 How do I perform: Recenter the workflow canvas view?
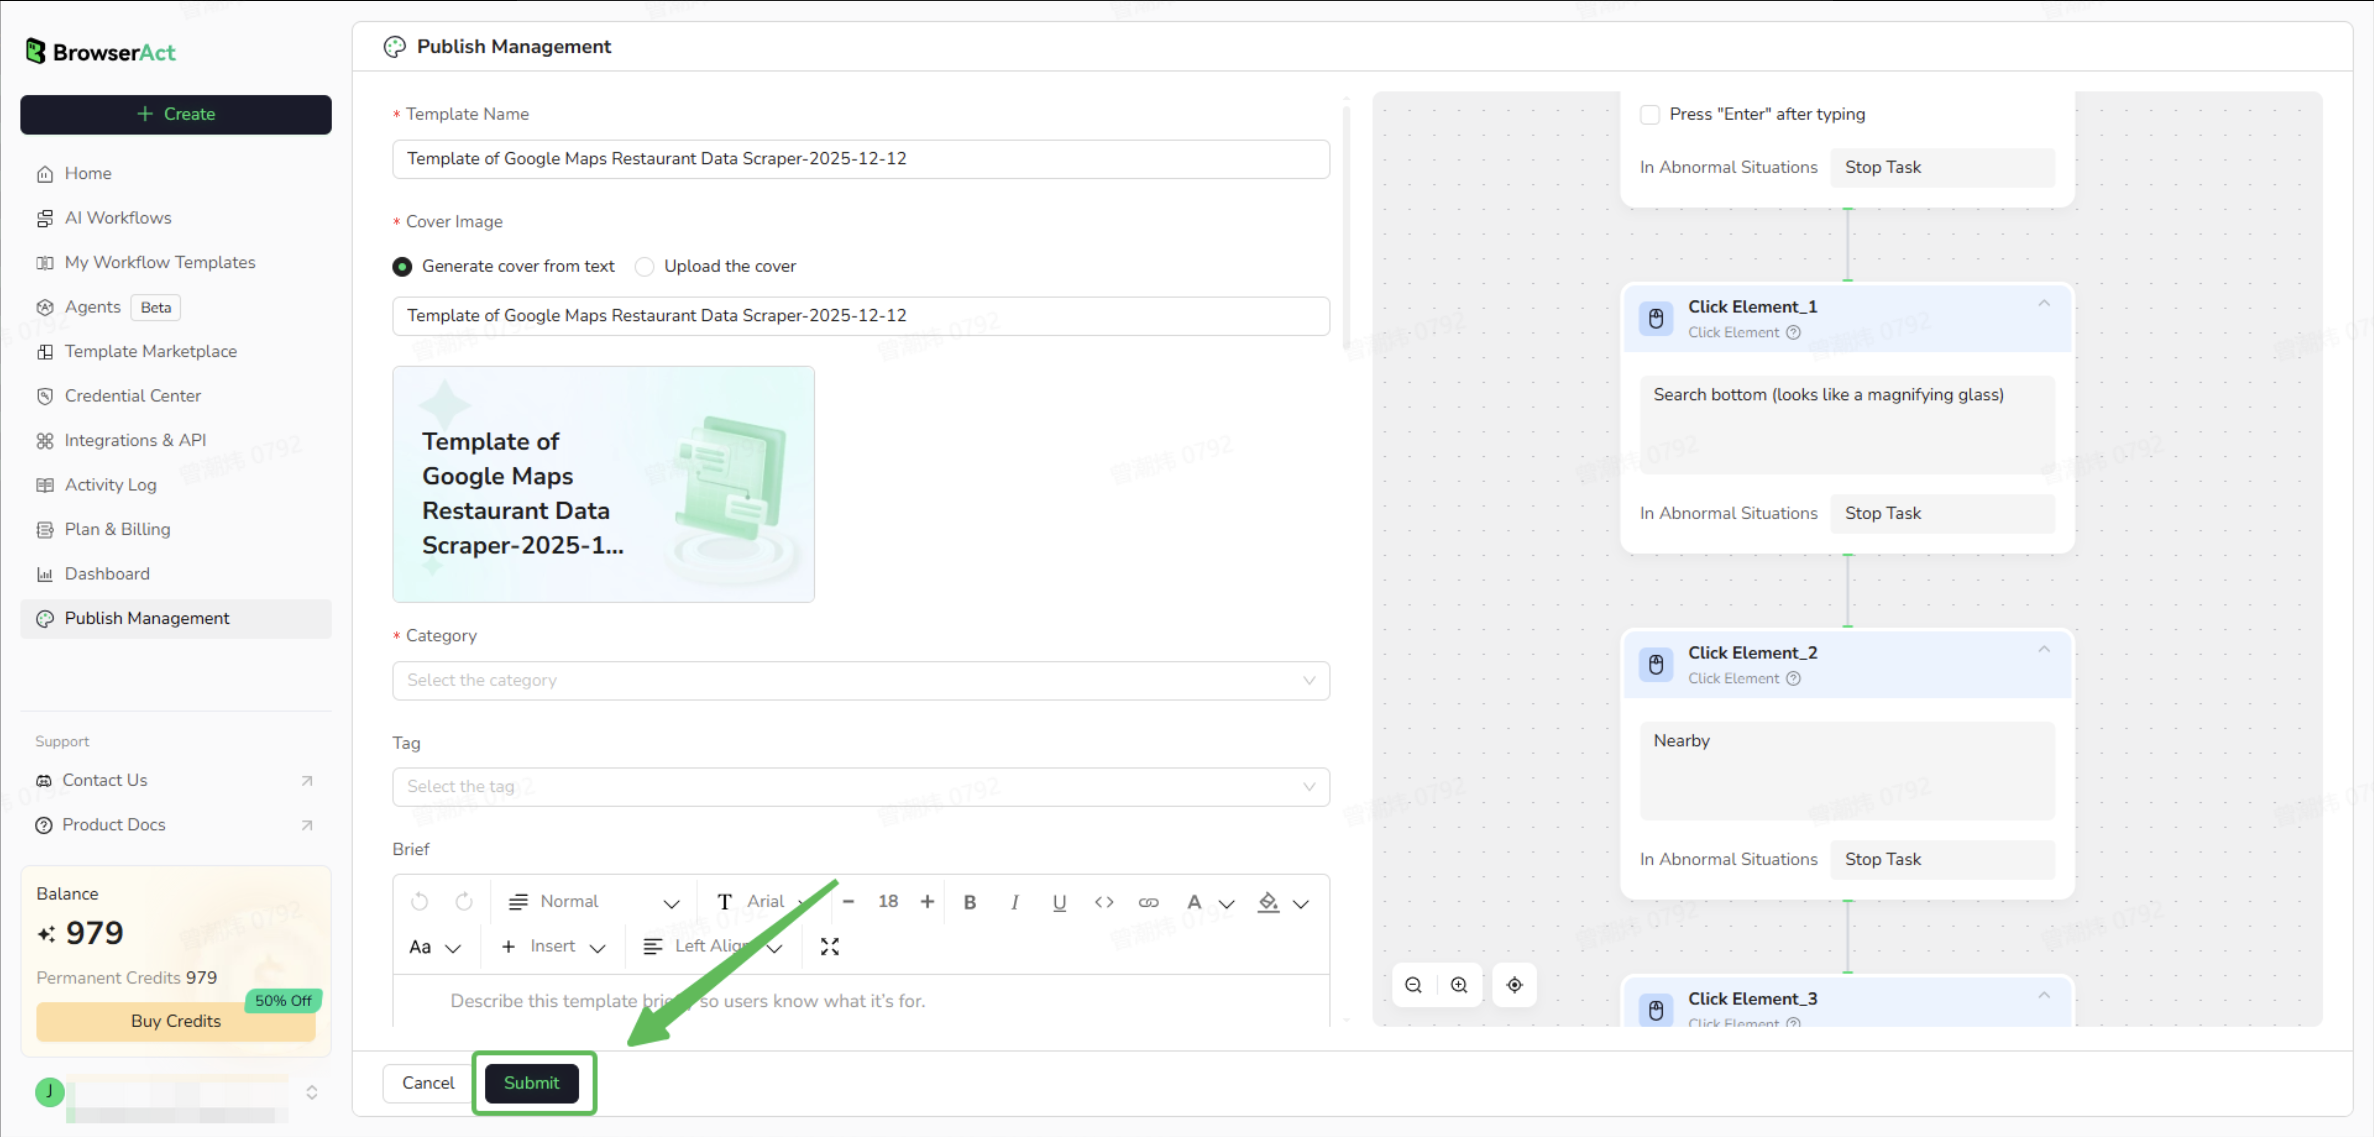(x=1514, y=985)
